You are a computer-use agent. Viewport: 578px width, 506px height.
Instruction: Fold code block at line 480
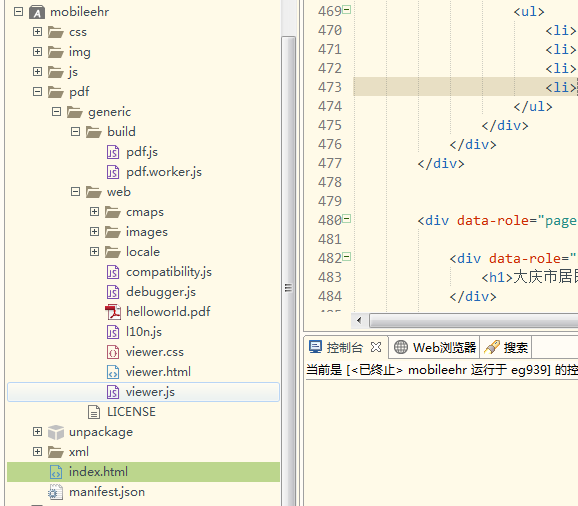[347, 219]
